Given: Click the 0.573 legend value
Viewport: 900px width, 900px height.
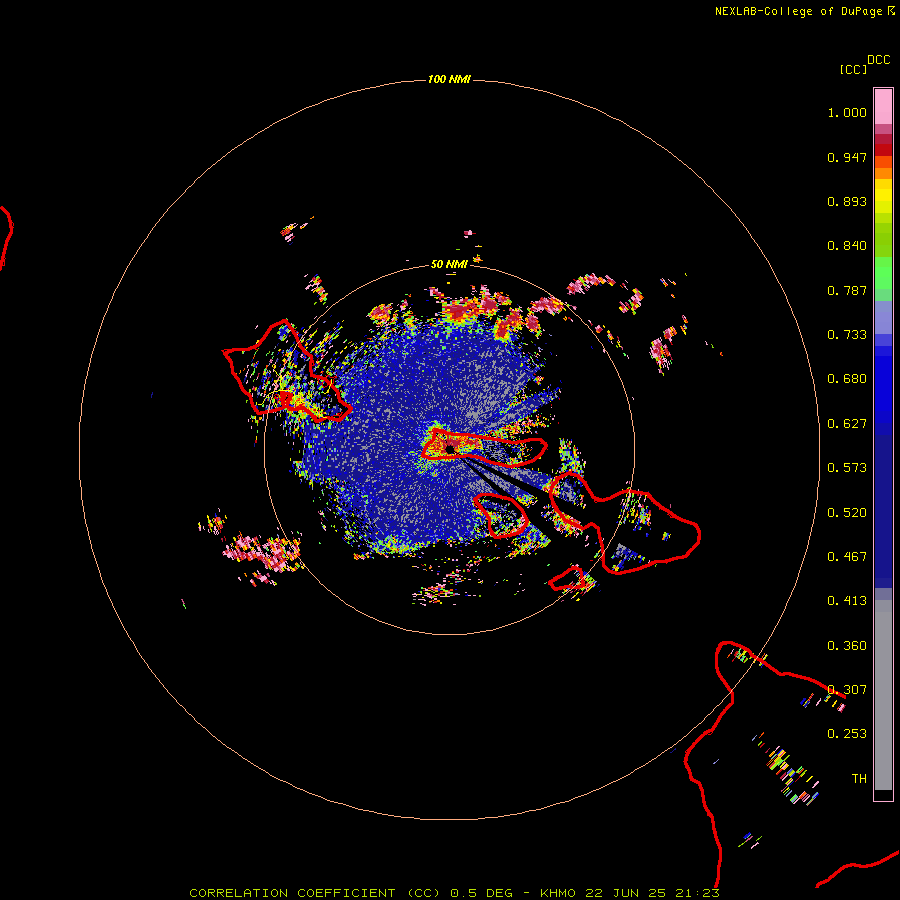Looking at the screenshot, I should (x=847, y=468).
